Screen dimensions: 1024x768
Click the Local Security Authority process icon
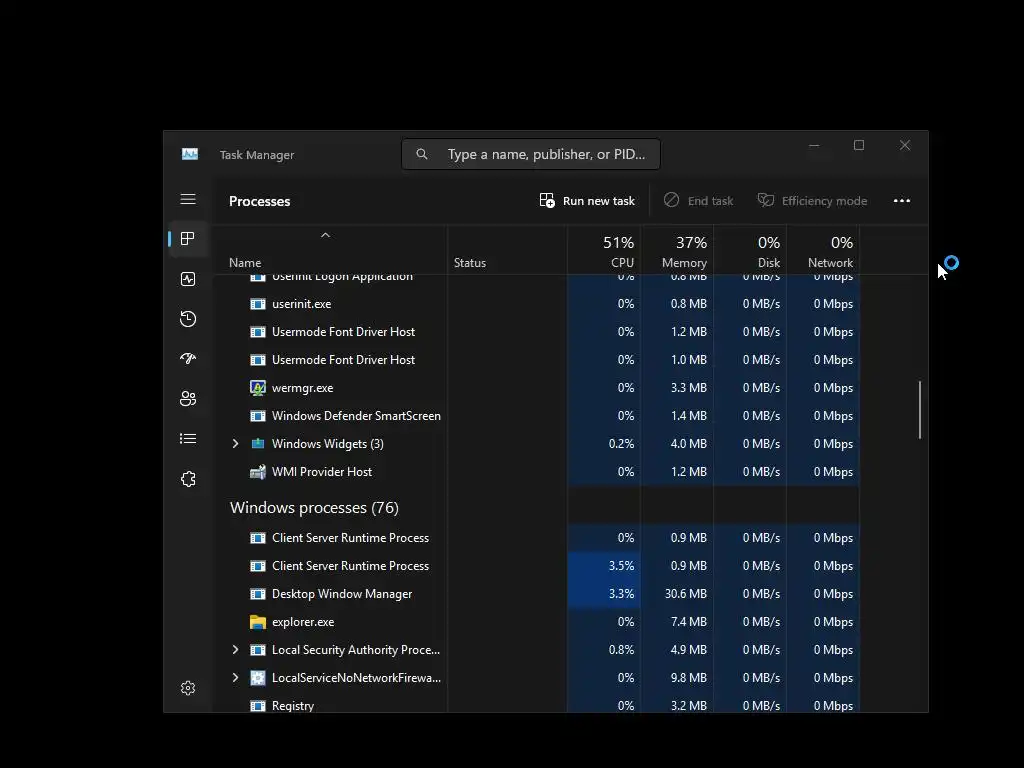point(258,650)
